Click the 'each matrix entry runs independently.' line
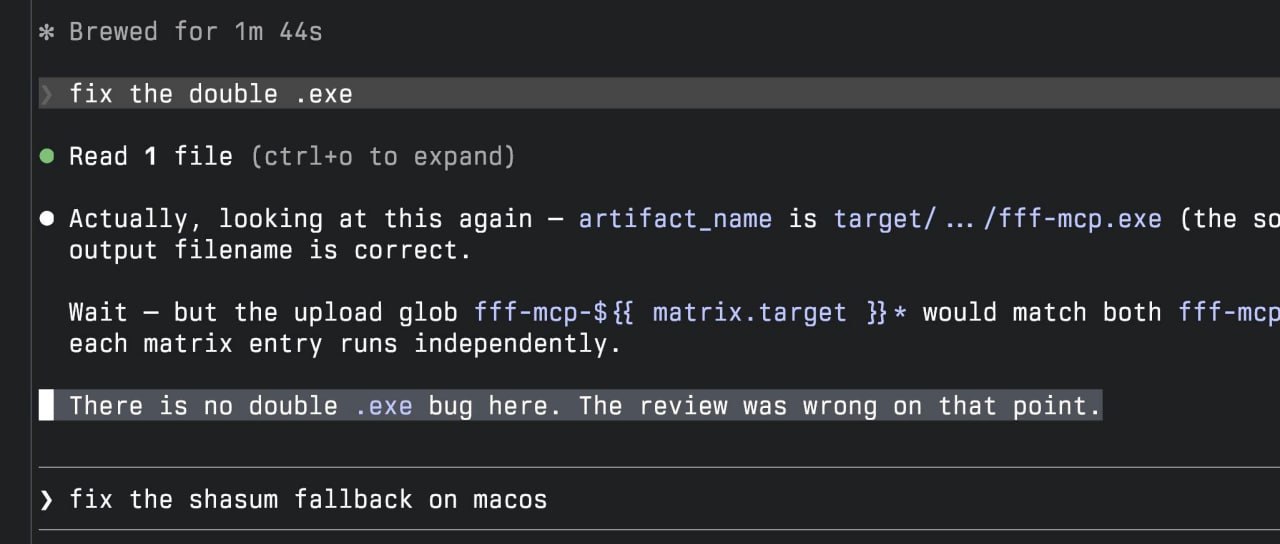The height and width of the screenshot is (544, 1280). [345, 343]
